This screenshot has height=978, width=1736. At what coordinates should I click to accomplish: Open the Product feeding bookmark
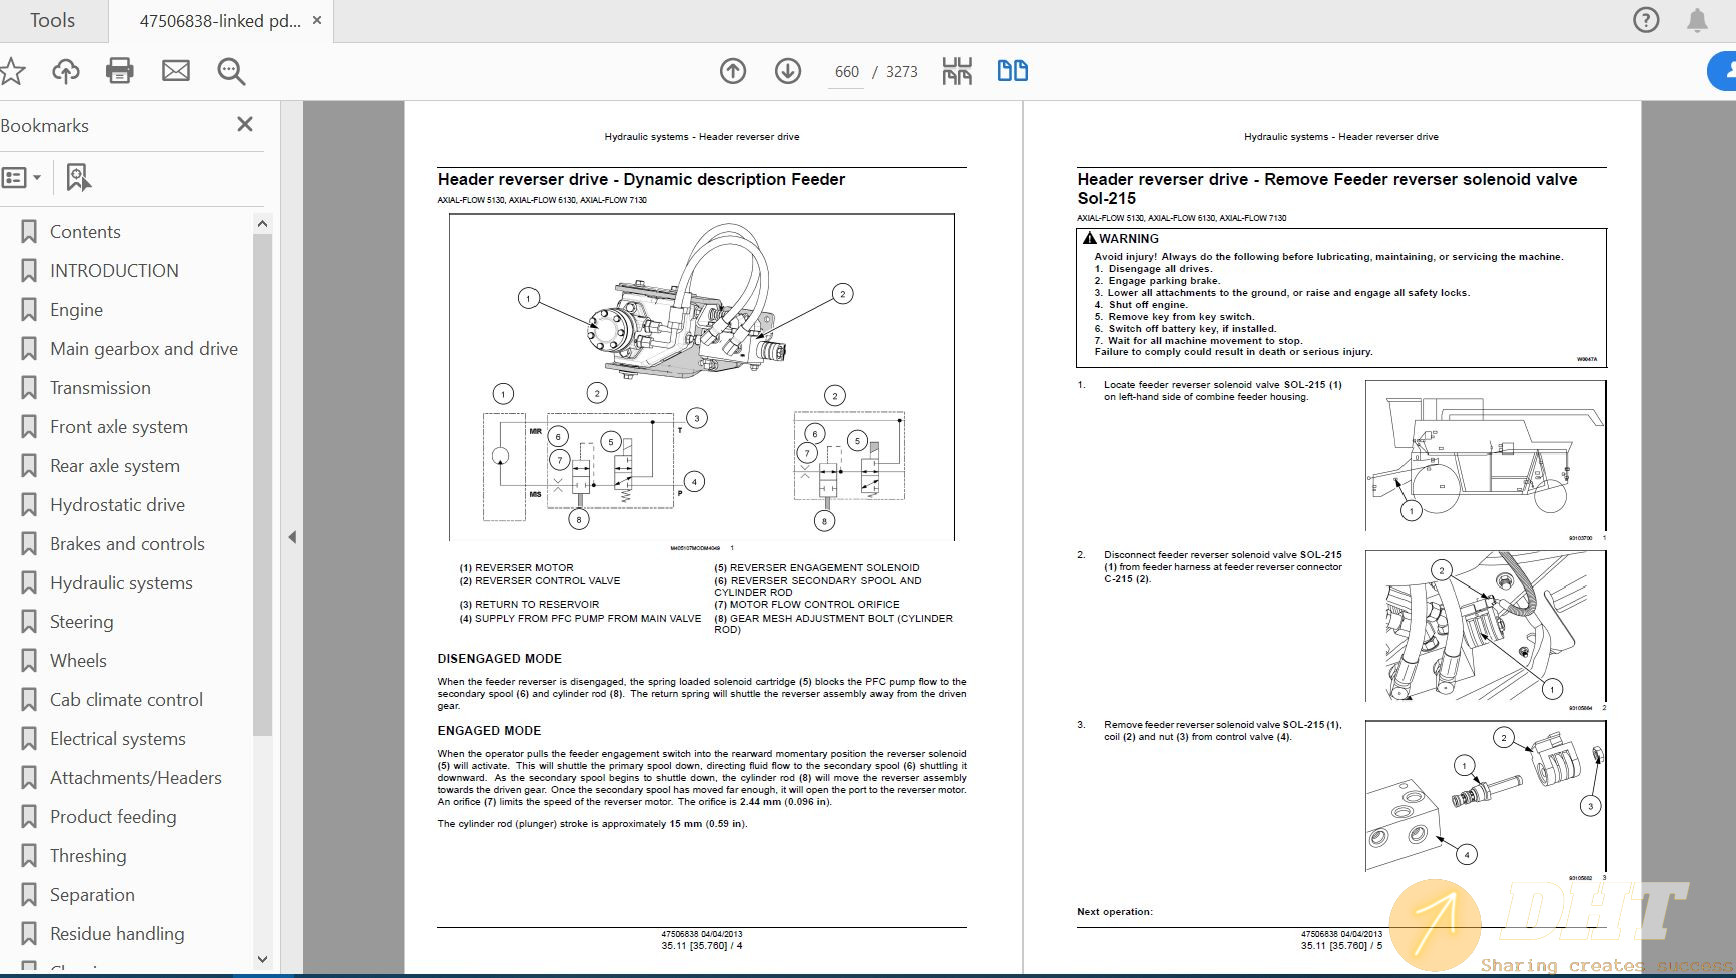113,817
